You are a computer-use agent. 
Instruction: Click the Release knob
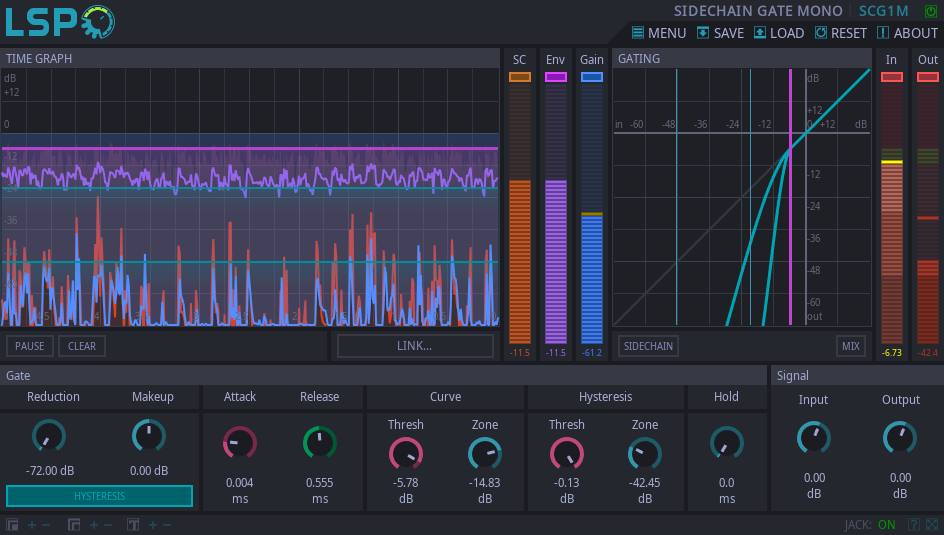point(320,444)
